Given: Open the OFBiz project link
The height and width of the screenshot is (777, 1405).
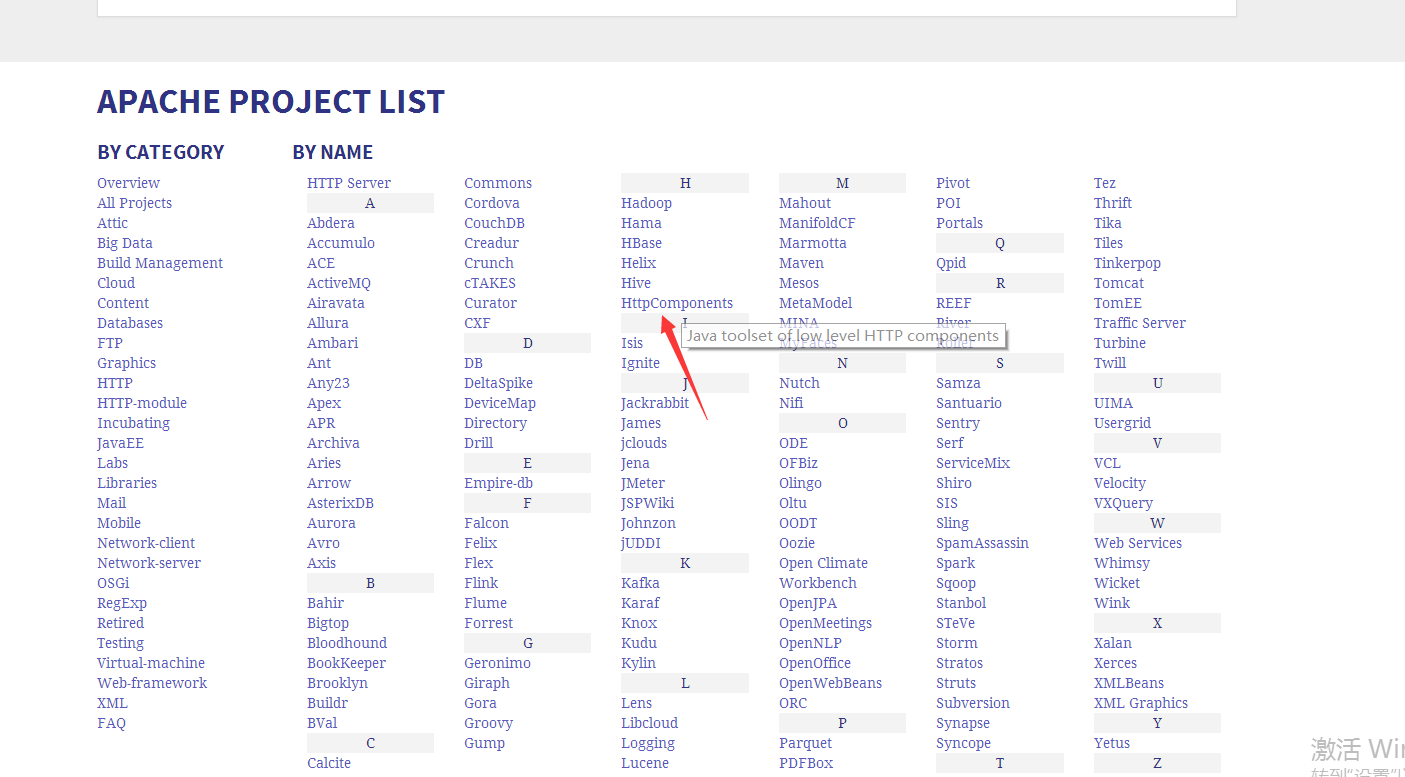Looking at the screenshot, I should (798, 463).
